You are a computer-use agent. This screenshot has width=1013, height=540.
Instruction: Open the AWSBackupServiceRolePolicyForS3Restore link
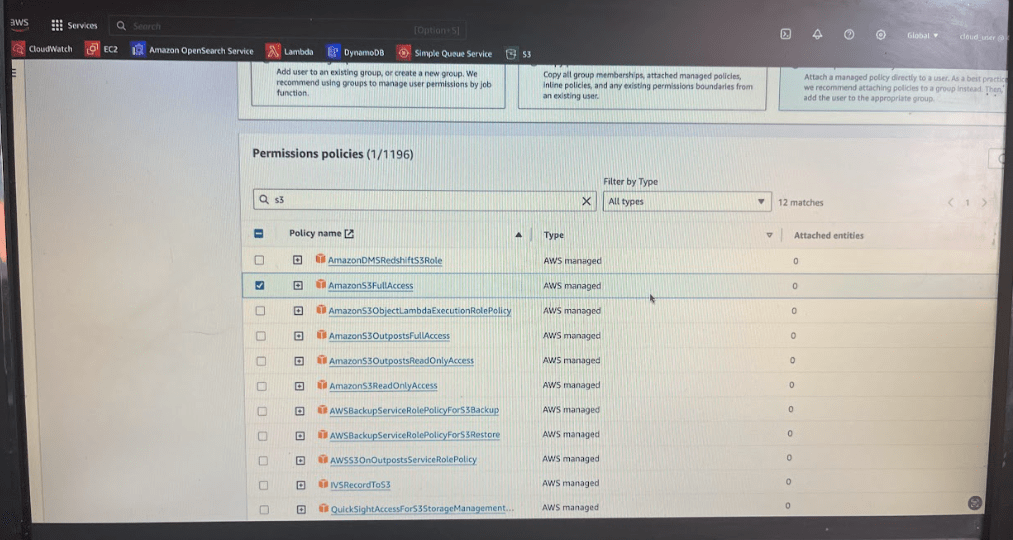coord(414,435)
